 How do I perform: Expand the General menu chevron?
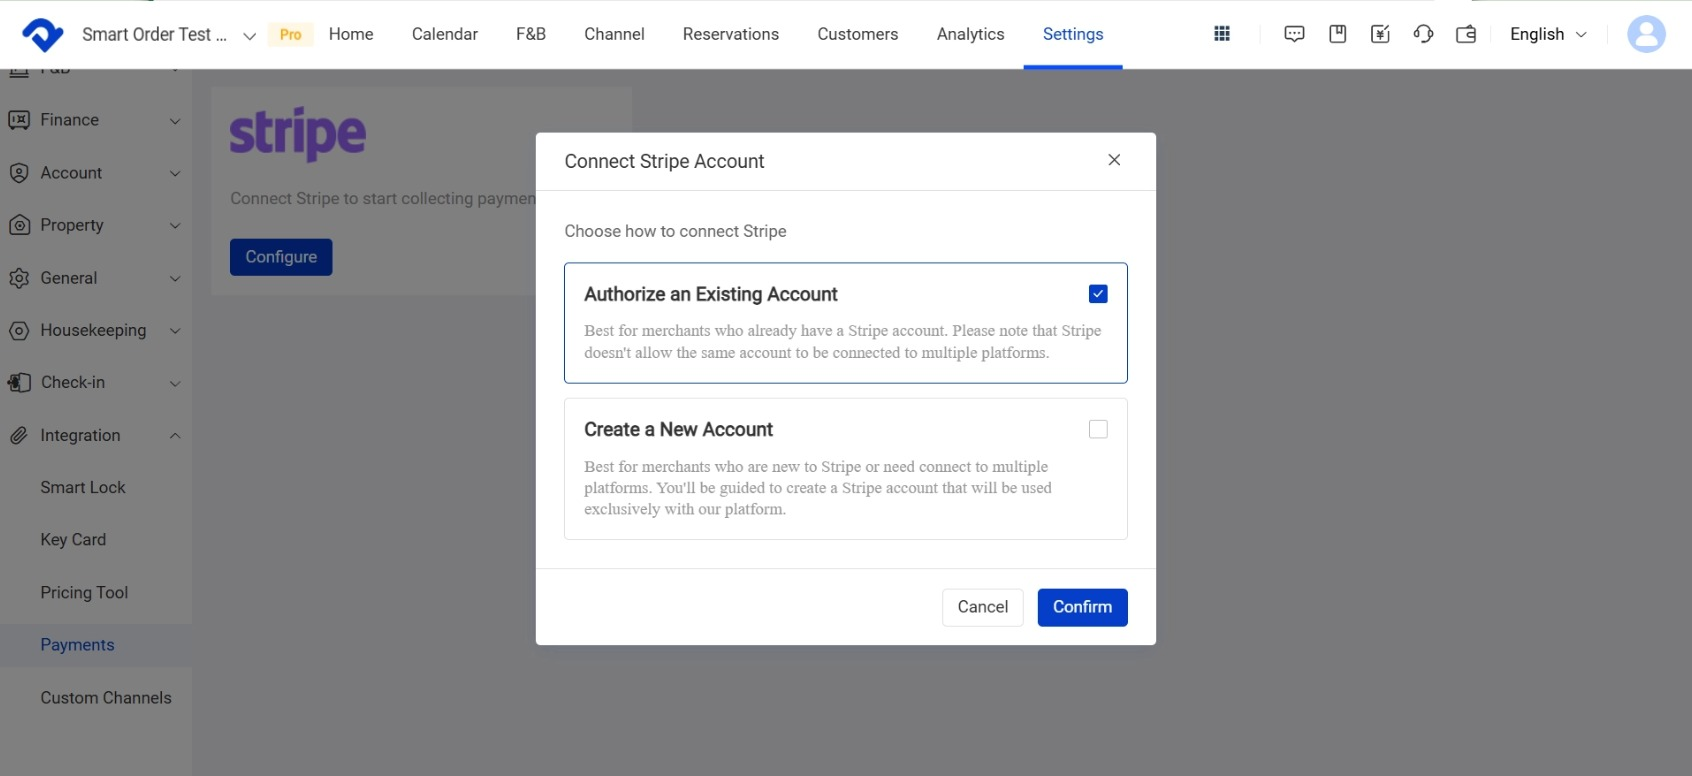click(x=175, y=279)
